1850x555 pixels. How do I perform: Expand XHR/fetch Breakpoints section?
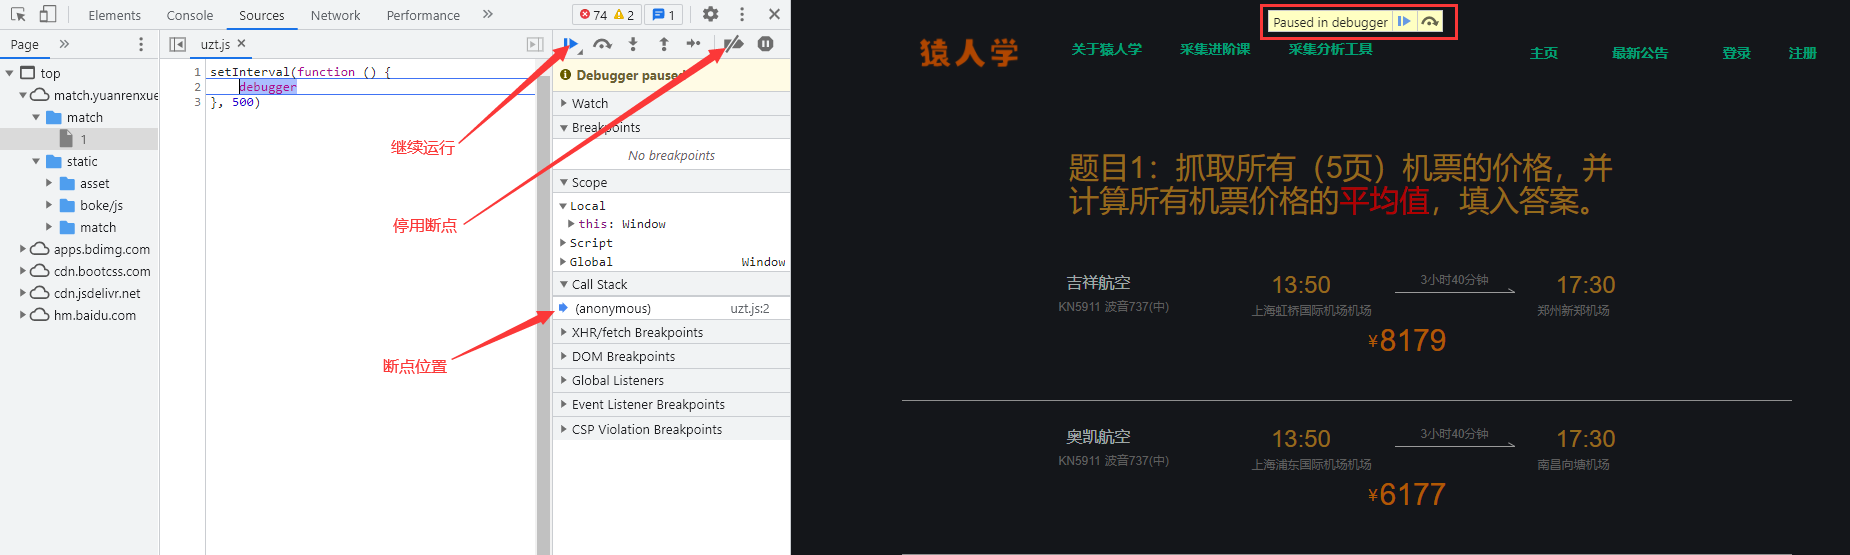click(637, 332)
